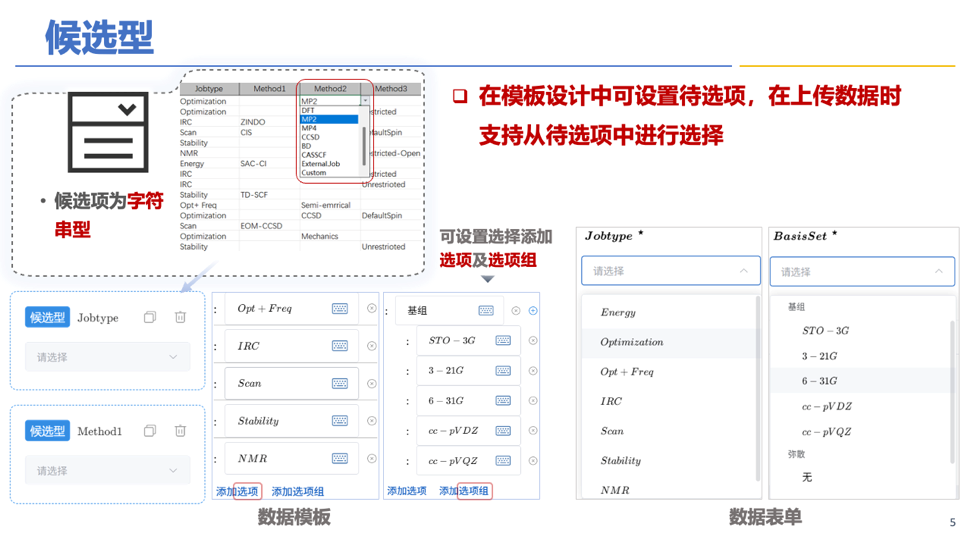Screen dimensions: 971x546
Task: Click keyboard icon in the NMR option
Action: [x=340, y=459]
